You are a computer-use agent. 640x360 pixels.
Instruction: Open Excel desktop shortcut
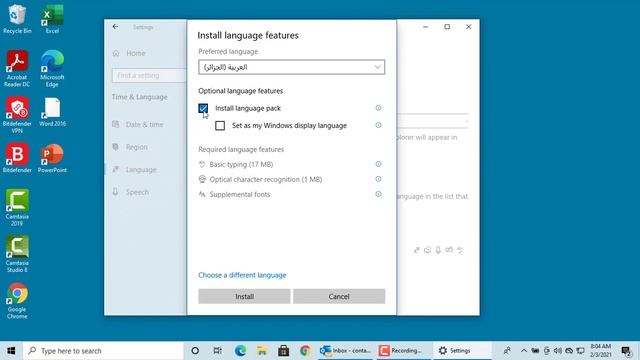[52, 19]
